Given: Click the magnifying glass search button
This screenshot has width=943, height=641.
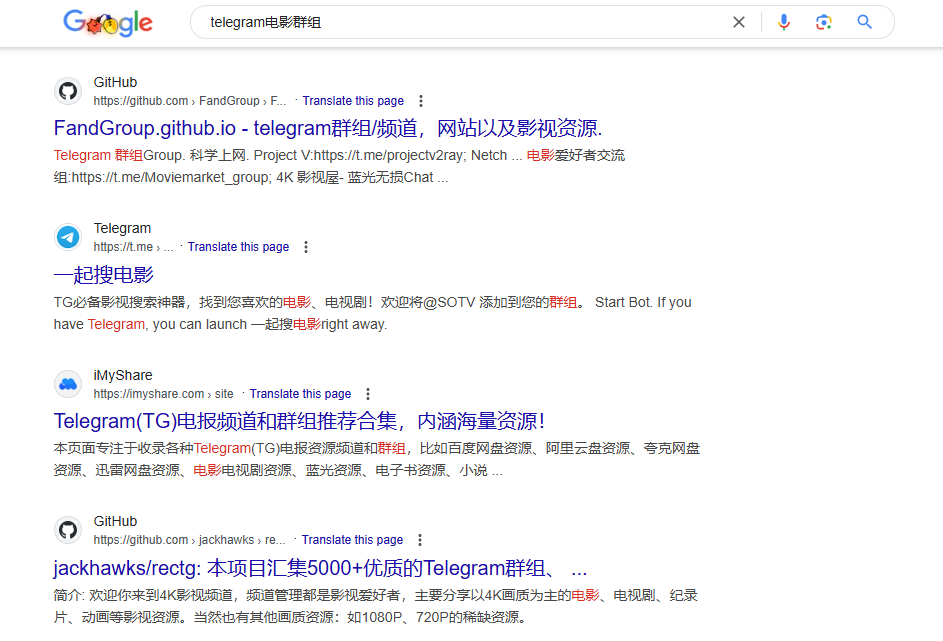Looking at the screenshot, I should [864, 22].
